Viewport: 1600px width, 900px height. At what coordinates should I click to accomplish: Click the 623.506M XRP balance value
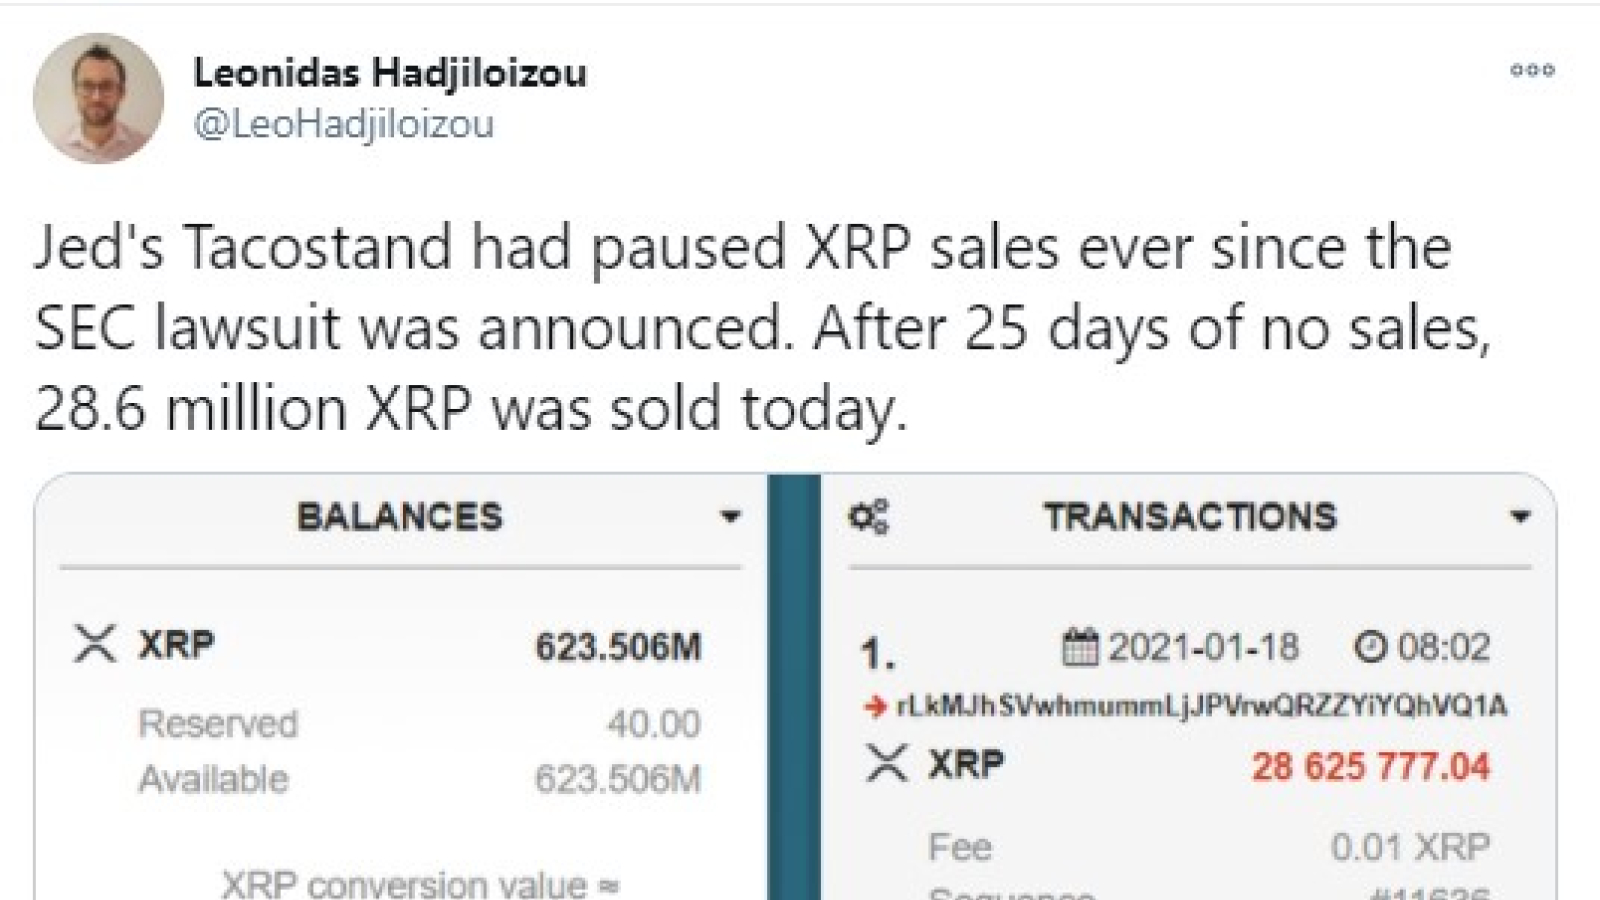[x=618, y=647]
